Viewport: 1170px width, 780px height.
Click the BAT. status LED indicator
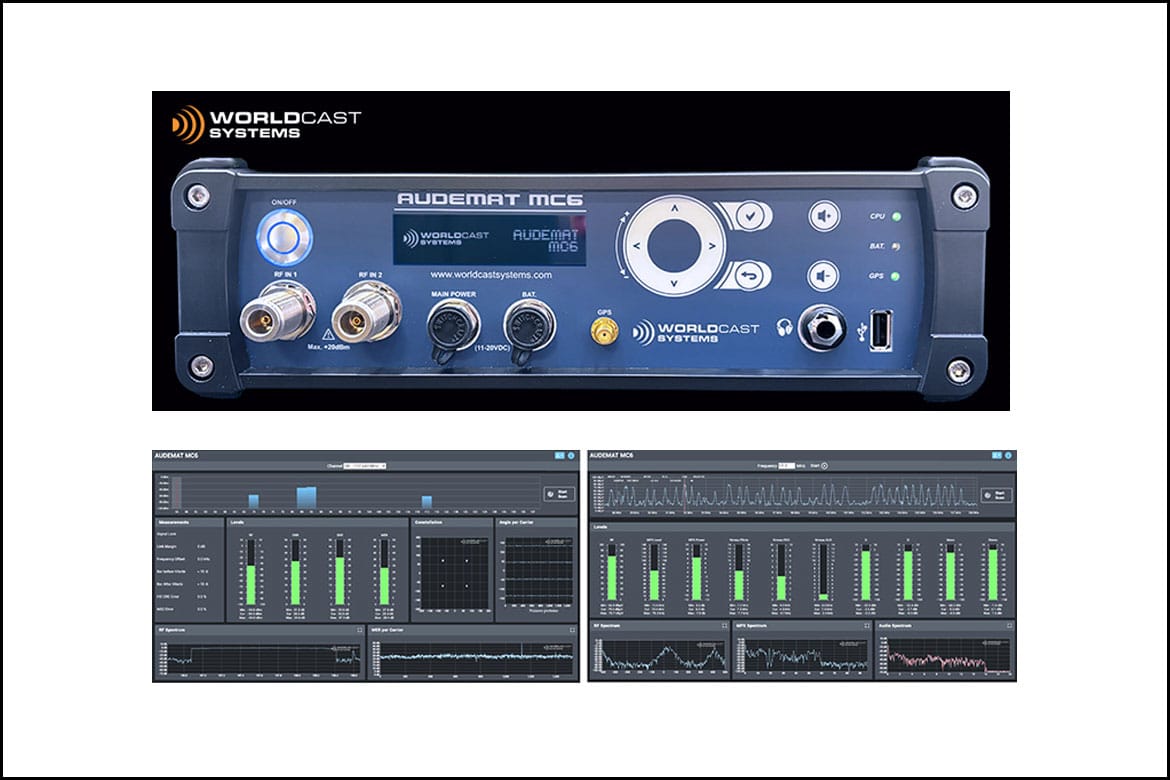coord(895,246)
